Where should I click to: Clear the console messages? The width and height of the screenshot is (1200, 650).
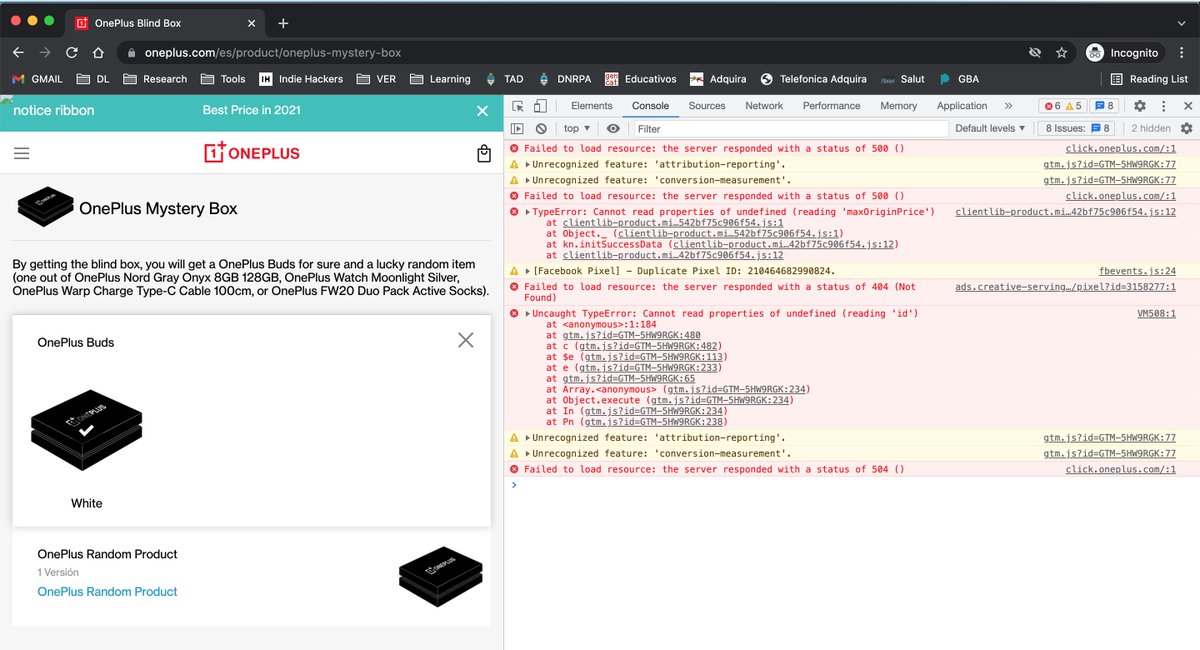coord(541,128)
